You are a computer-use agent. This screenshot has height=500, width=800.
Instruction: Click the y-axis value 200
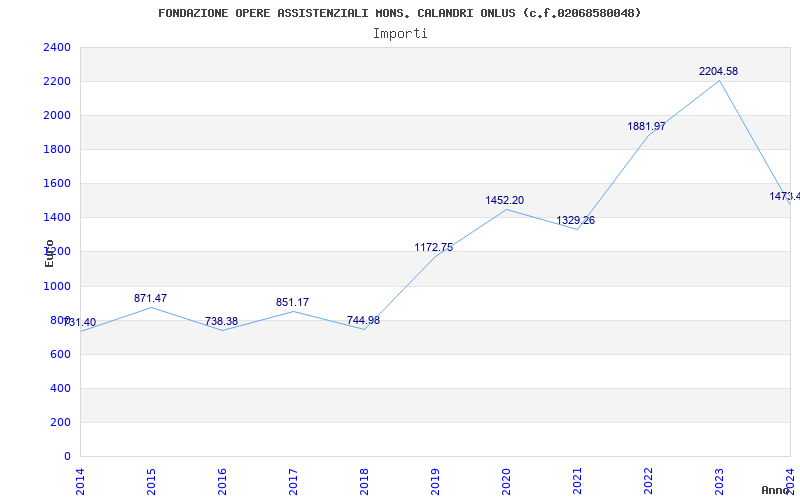click(61, 422)
